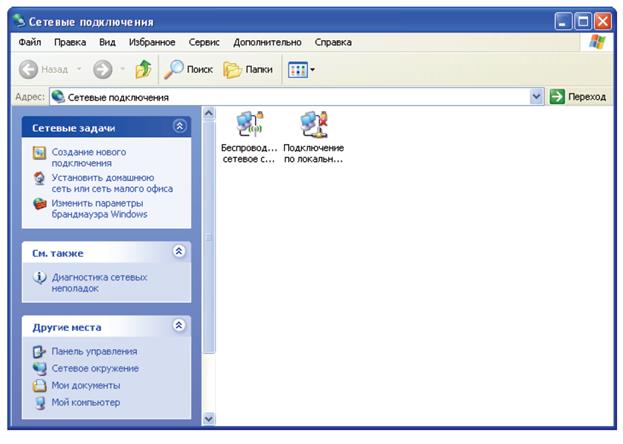Click the Панель управления link icon
The height and width of the screenshot is (444, 623).
click(x=39, y=352)
